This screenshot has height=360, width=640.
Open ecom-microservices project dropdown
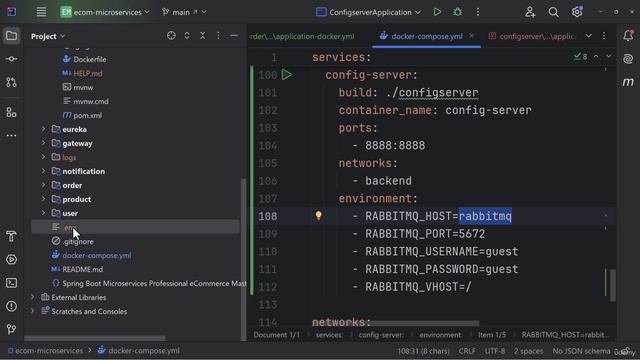tap(105, 12)
